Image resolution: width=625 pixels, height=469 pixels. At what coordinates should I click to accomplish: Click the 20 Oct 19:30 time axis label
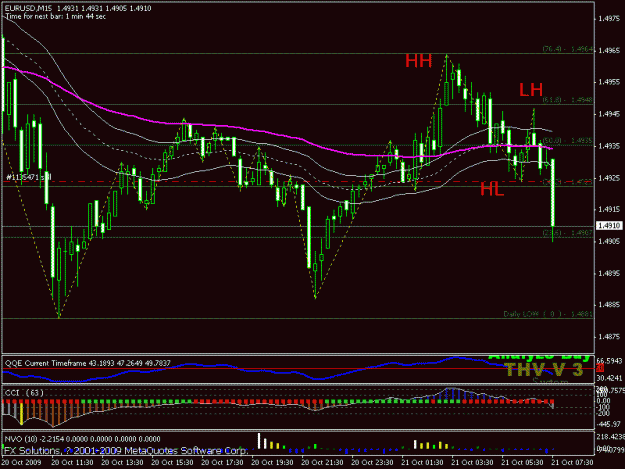click(x=272, y=463)
